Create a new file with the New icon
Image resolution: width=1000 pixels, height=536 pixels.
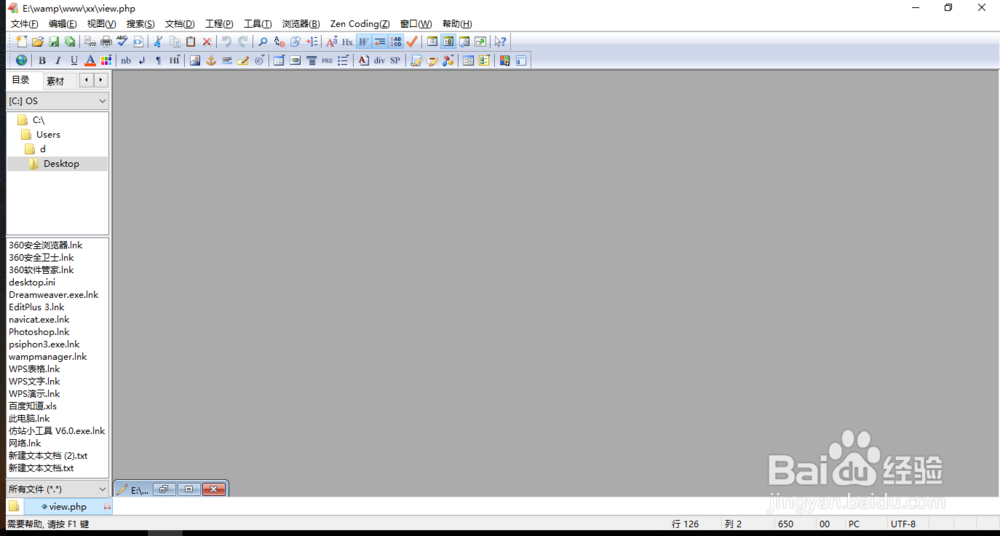pos(22,42)
